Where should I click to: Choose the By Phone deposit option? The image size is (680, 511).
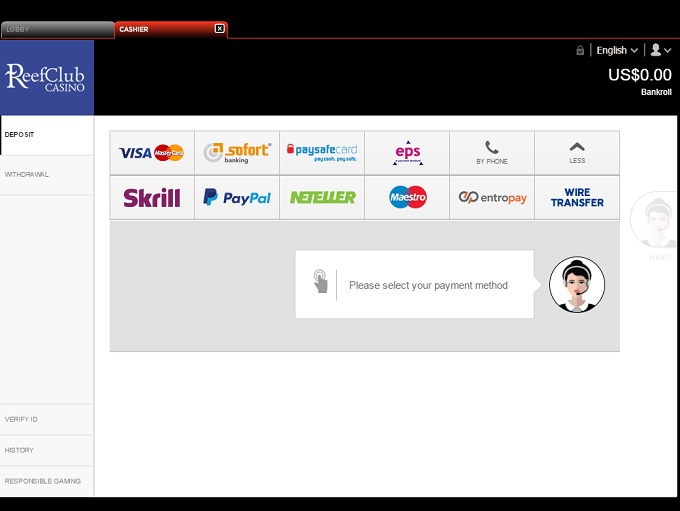(492, 153)
